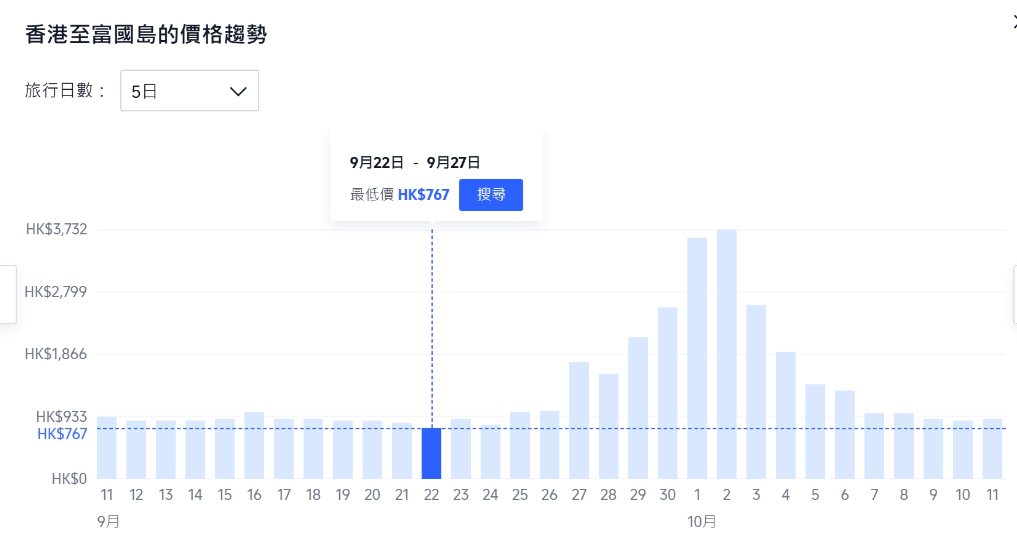
Task: Click the HK$767 lowest price in tooltip
Action: pyautogui.click(x=424, y=195)
